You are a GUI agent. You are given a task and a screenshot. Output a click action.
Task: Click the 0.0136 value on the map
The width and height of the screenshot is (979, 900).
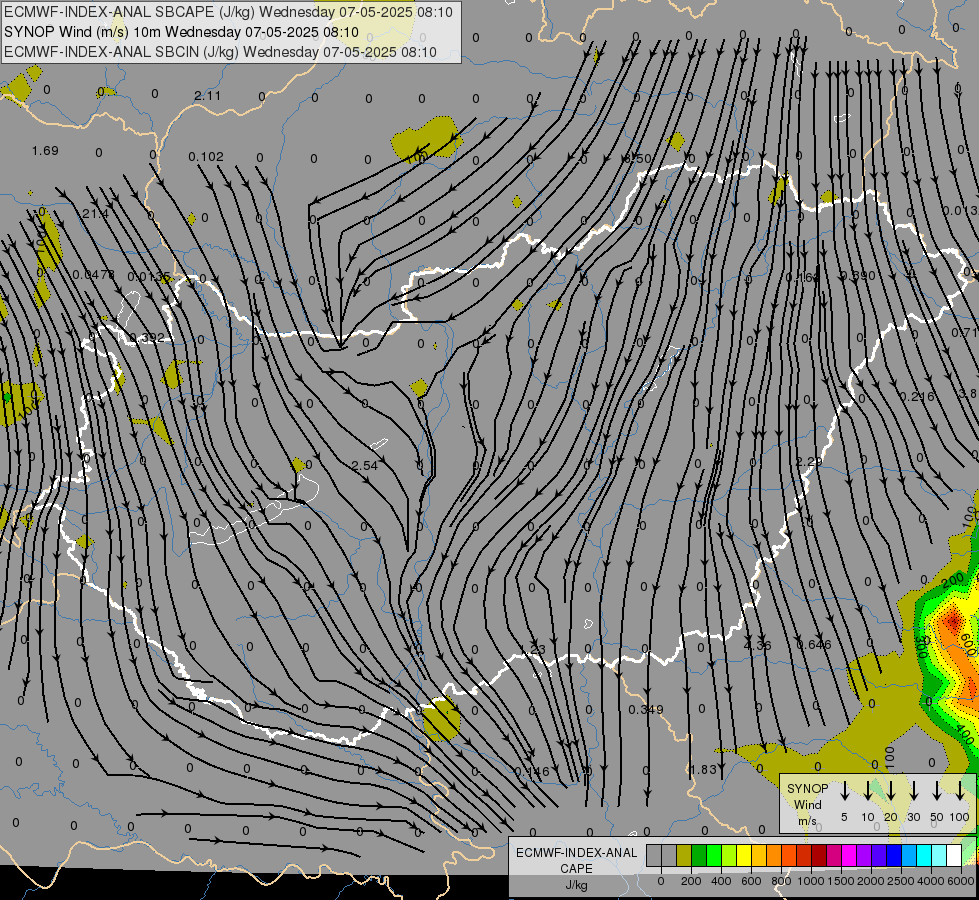pyautogui.click(x=149, y=277)
